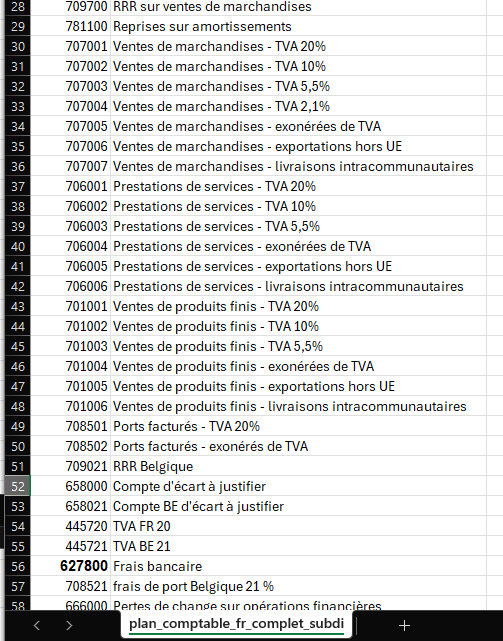Click account number 707001 cell
This screenshot has height=641, width=503.
point(70,47)
